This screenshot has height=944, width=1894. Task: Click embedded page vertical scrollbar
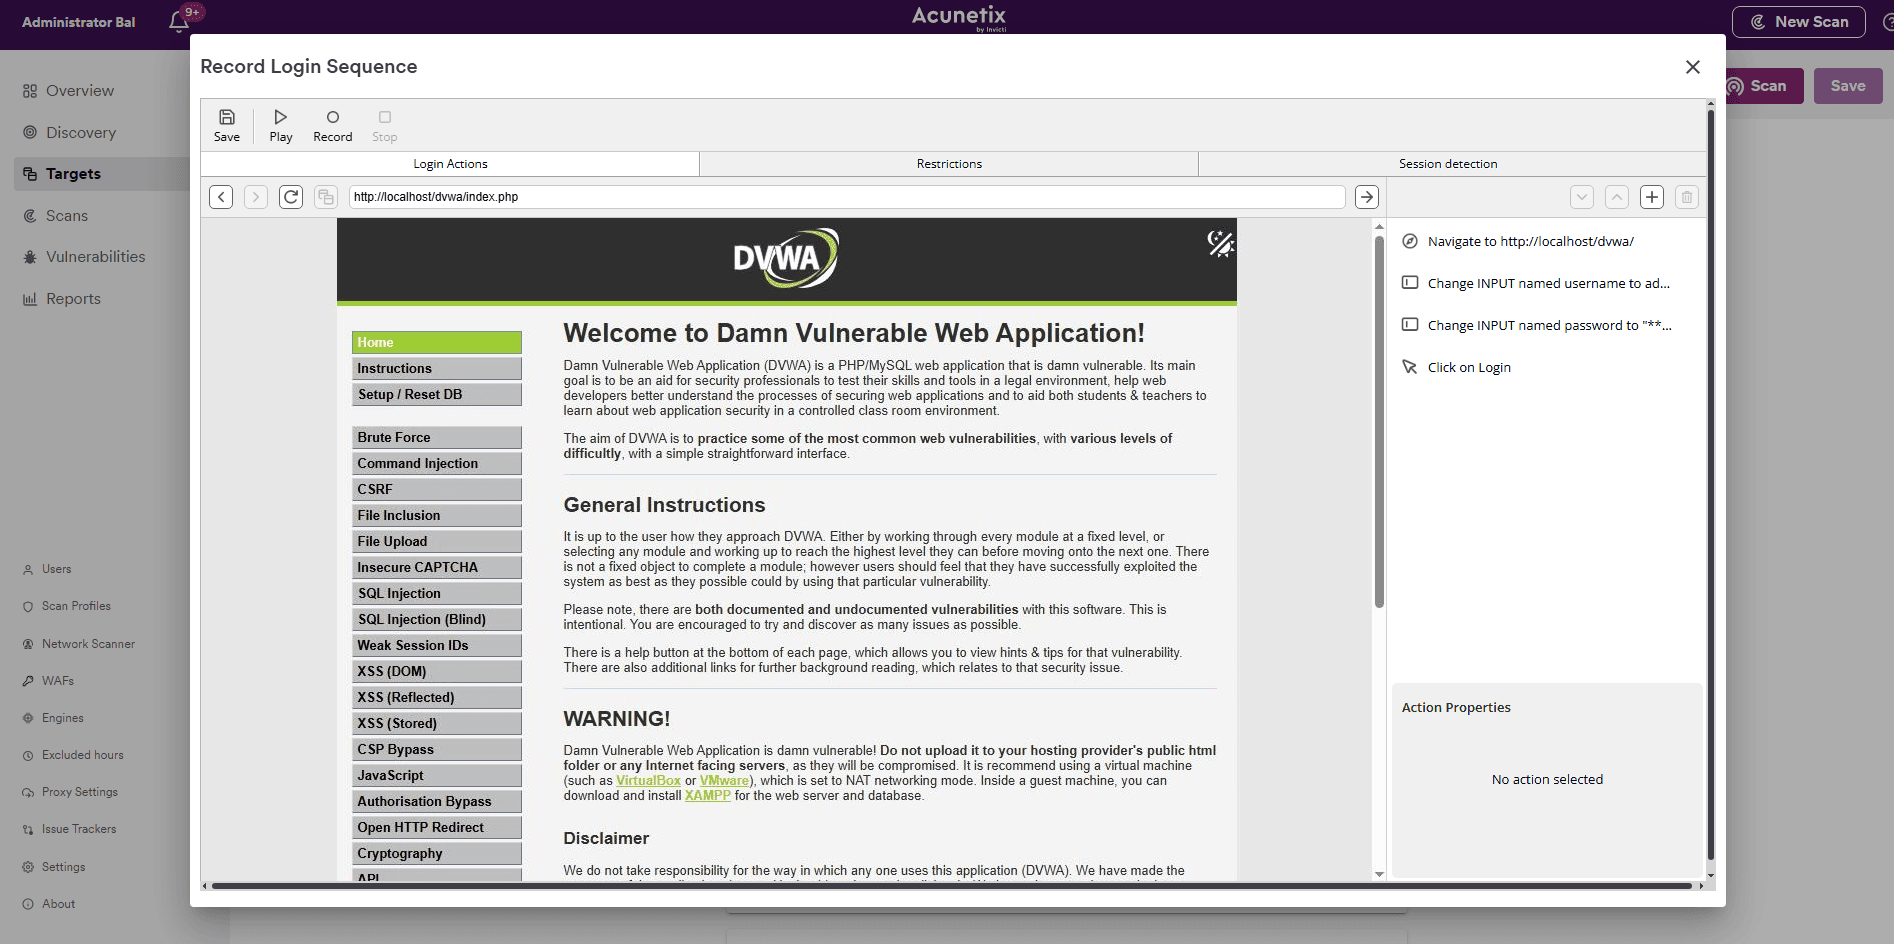1379,421
